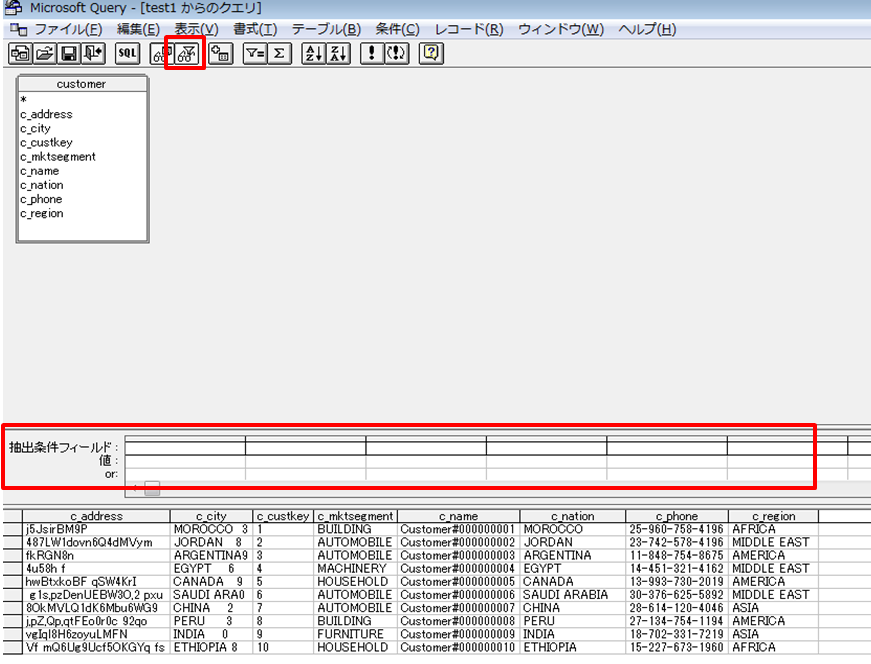Image resolution: width=871 pixels, height=664 pixels.
Task: Click the c_region column header
Action: [x=773, y=516]
